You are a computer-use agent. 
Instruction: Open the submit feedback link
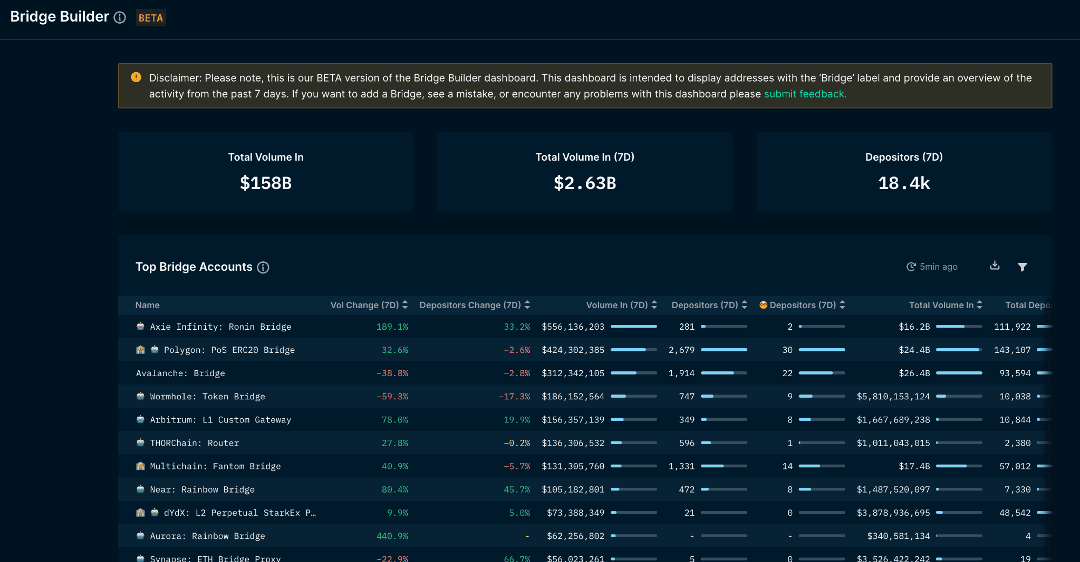[x=804, y=94]
